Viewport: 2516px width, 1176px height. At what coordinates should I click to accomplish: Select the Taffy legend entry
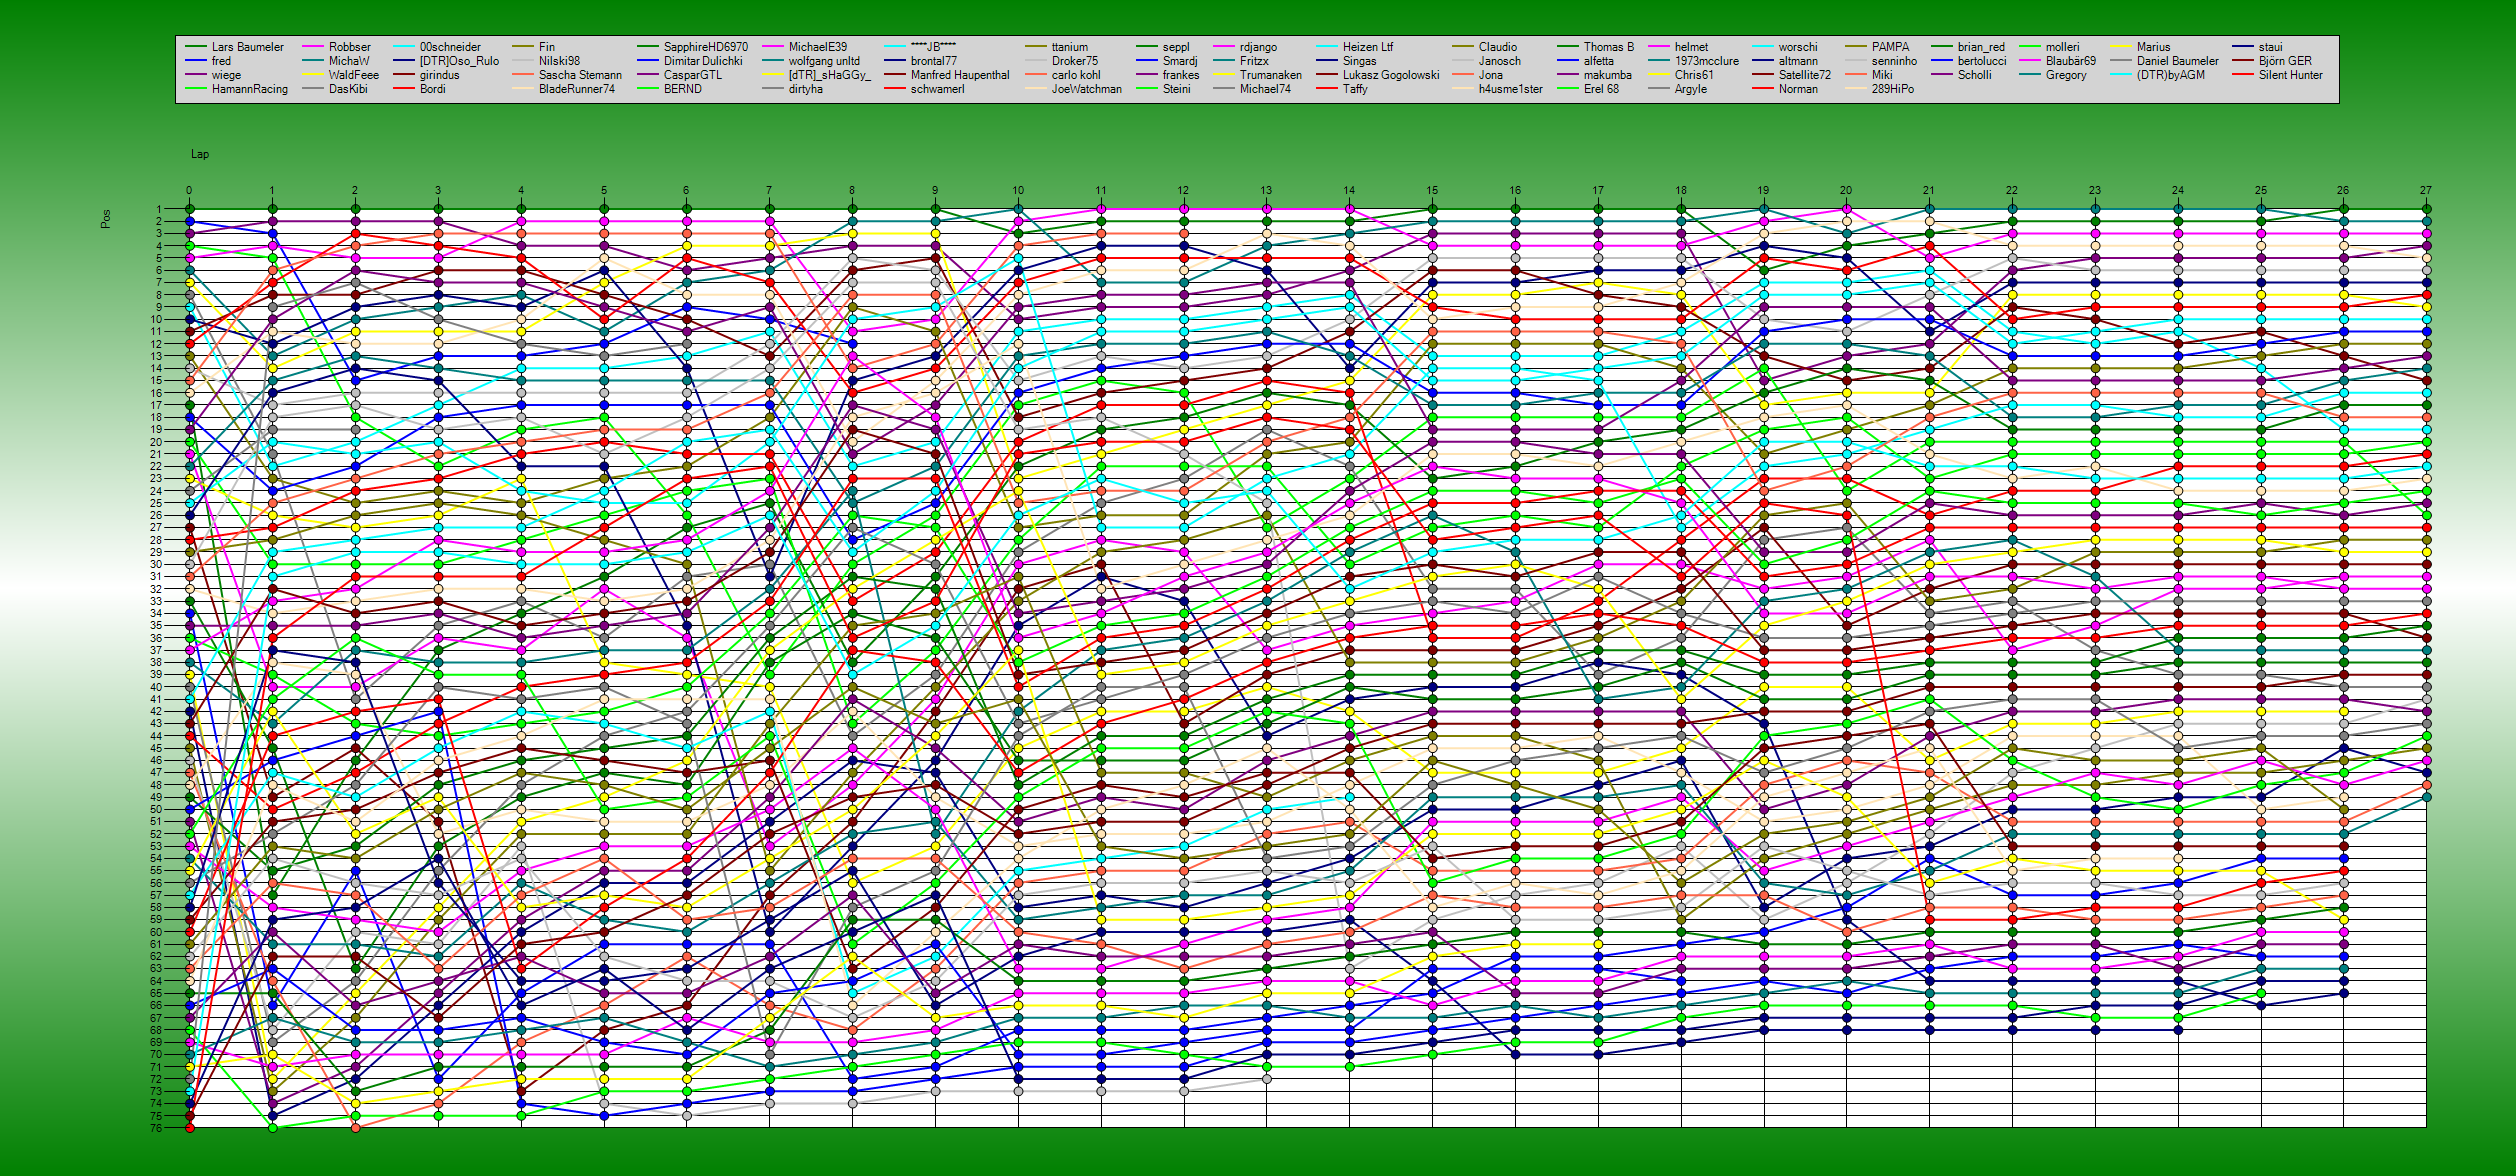[1354, 89]
